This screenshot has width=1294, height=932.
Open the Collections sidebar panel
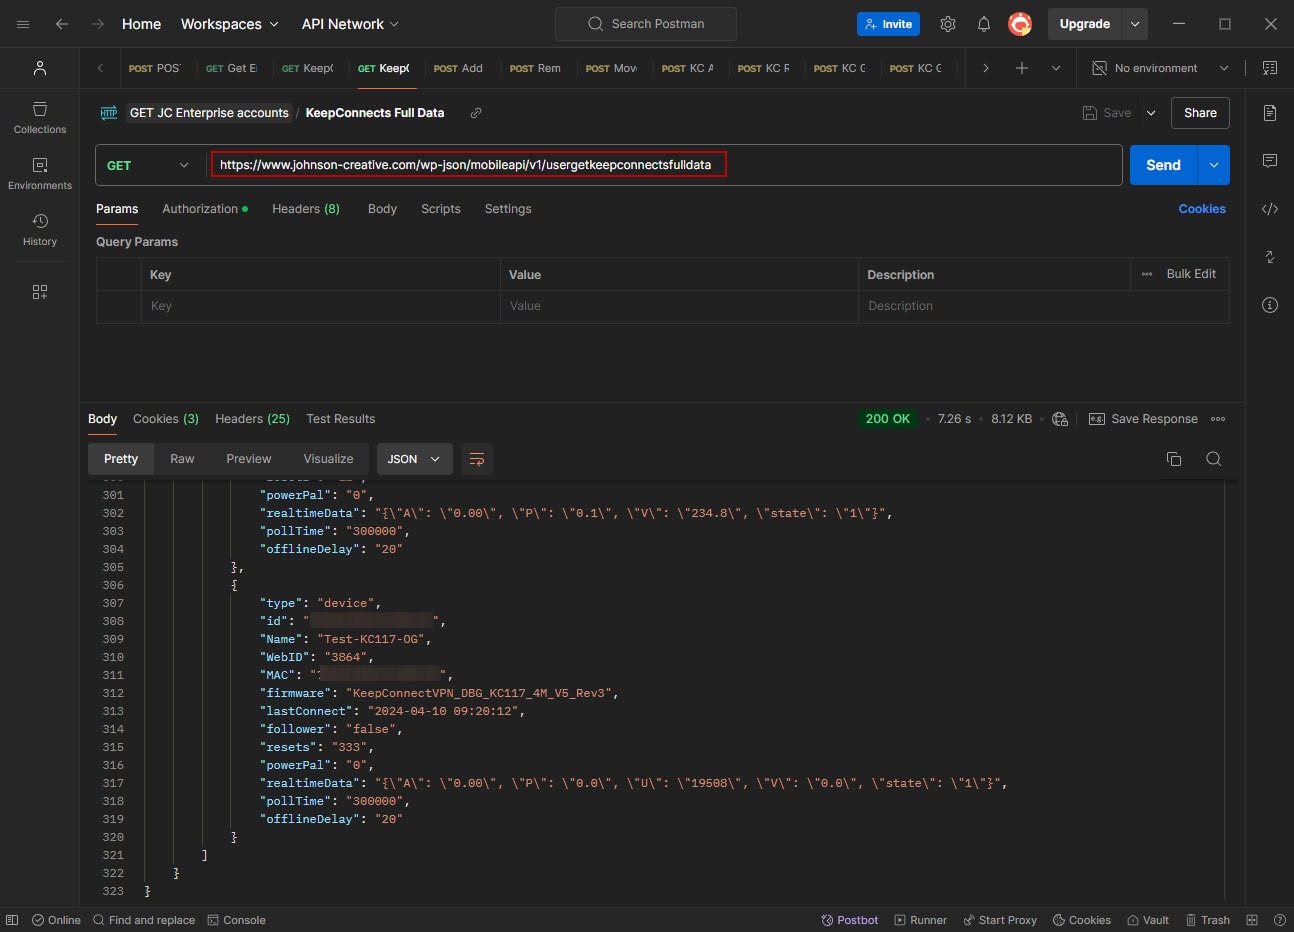click(x=40, y=117)
